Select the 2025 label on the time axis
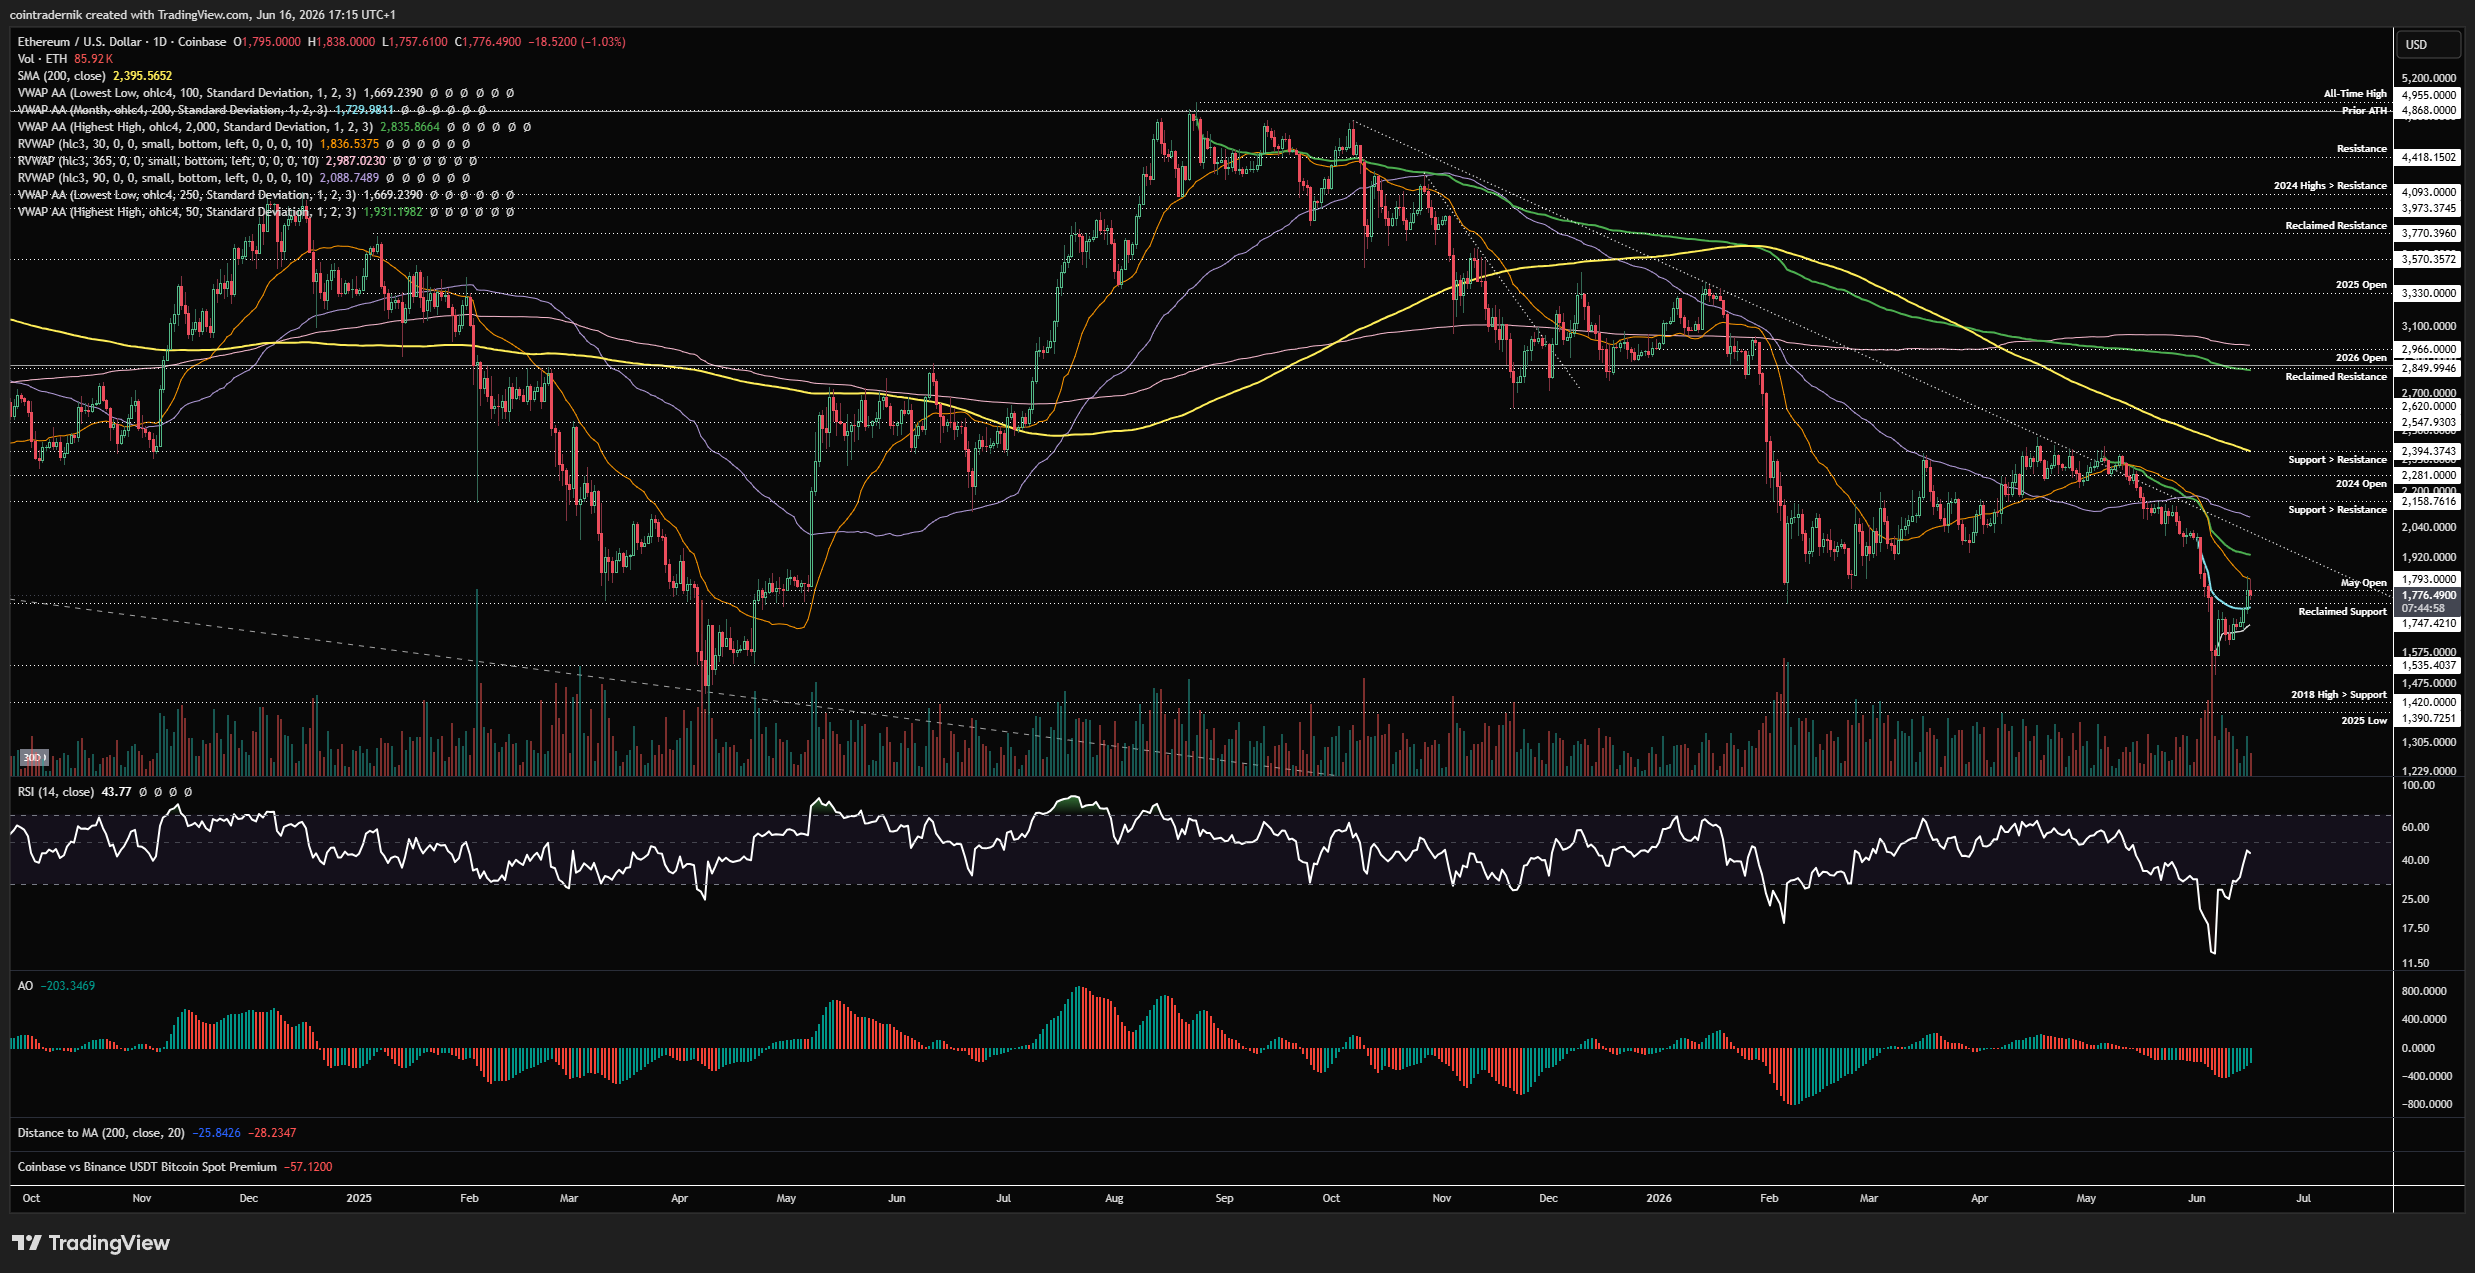Image resolution: width=2475 pixels, height=1273 pixels. pyautogui.click(x=359, y=1198)
